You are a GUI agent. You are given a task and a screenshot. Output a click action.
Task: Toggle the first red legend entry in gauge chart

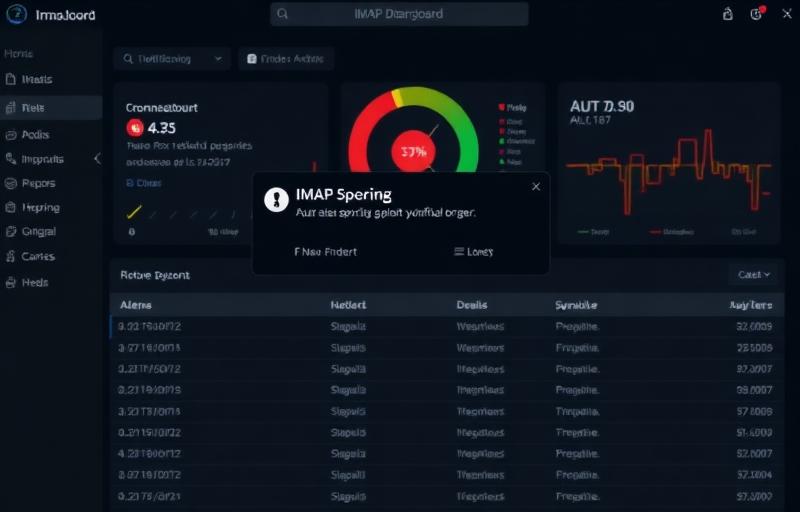501,106
